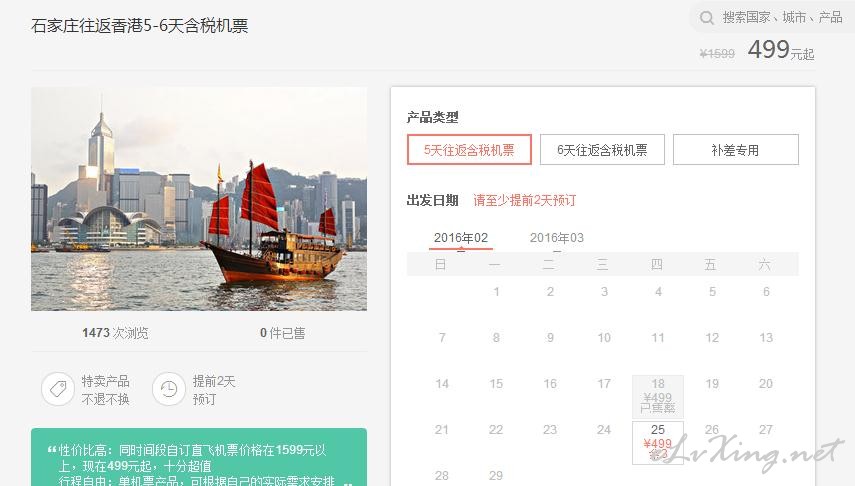Select the 5天往返含税机票 product type
Image resolution: width=855 pixels, height=486 pixels.
tap(469, 150)
